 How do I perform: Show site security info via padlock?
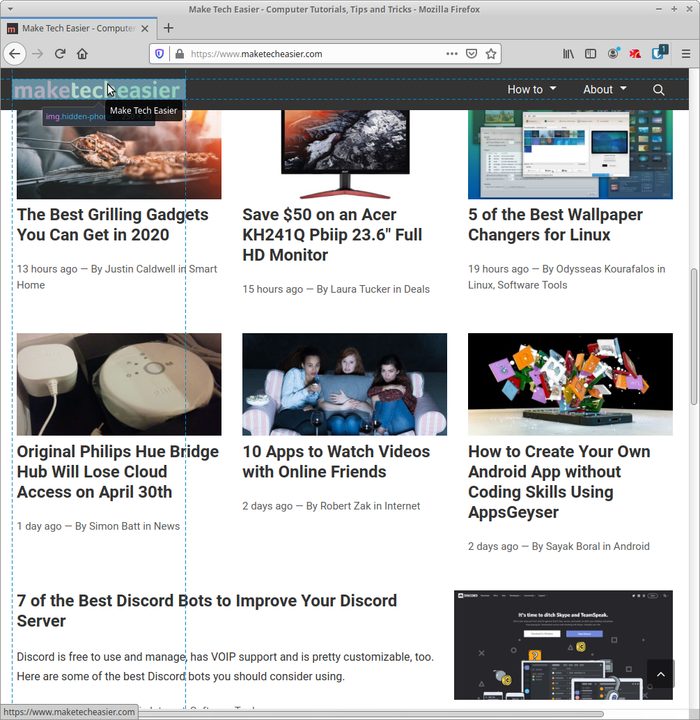(x=180, y=54)
